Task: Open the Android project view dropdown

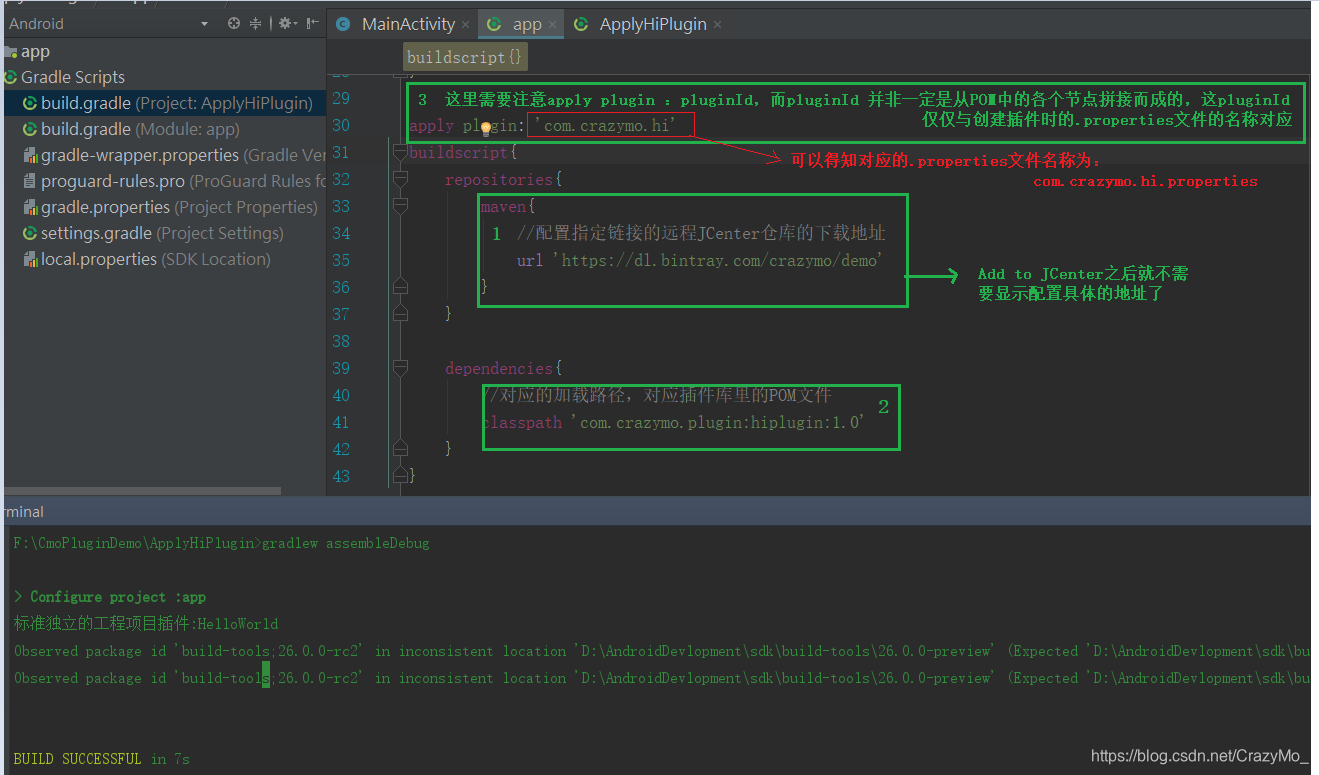Action: pyautogui.click(x=205, y=23)
